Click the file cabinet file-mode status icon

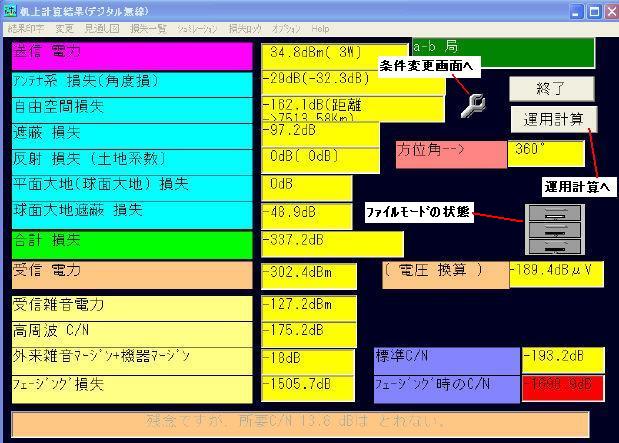coord(554,229)
